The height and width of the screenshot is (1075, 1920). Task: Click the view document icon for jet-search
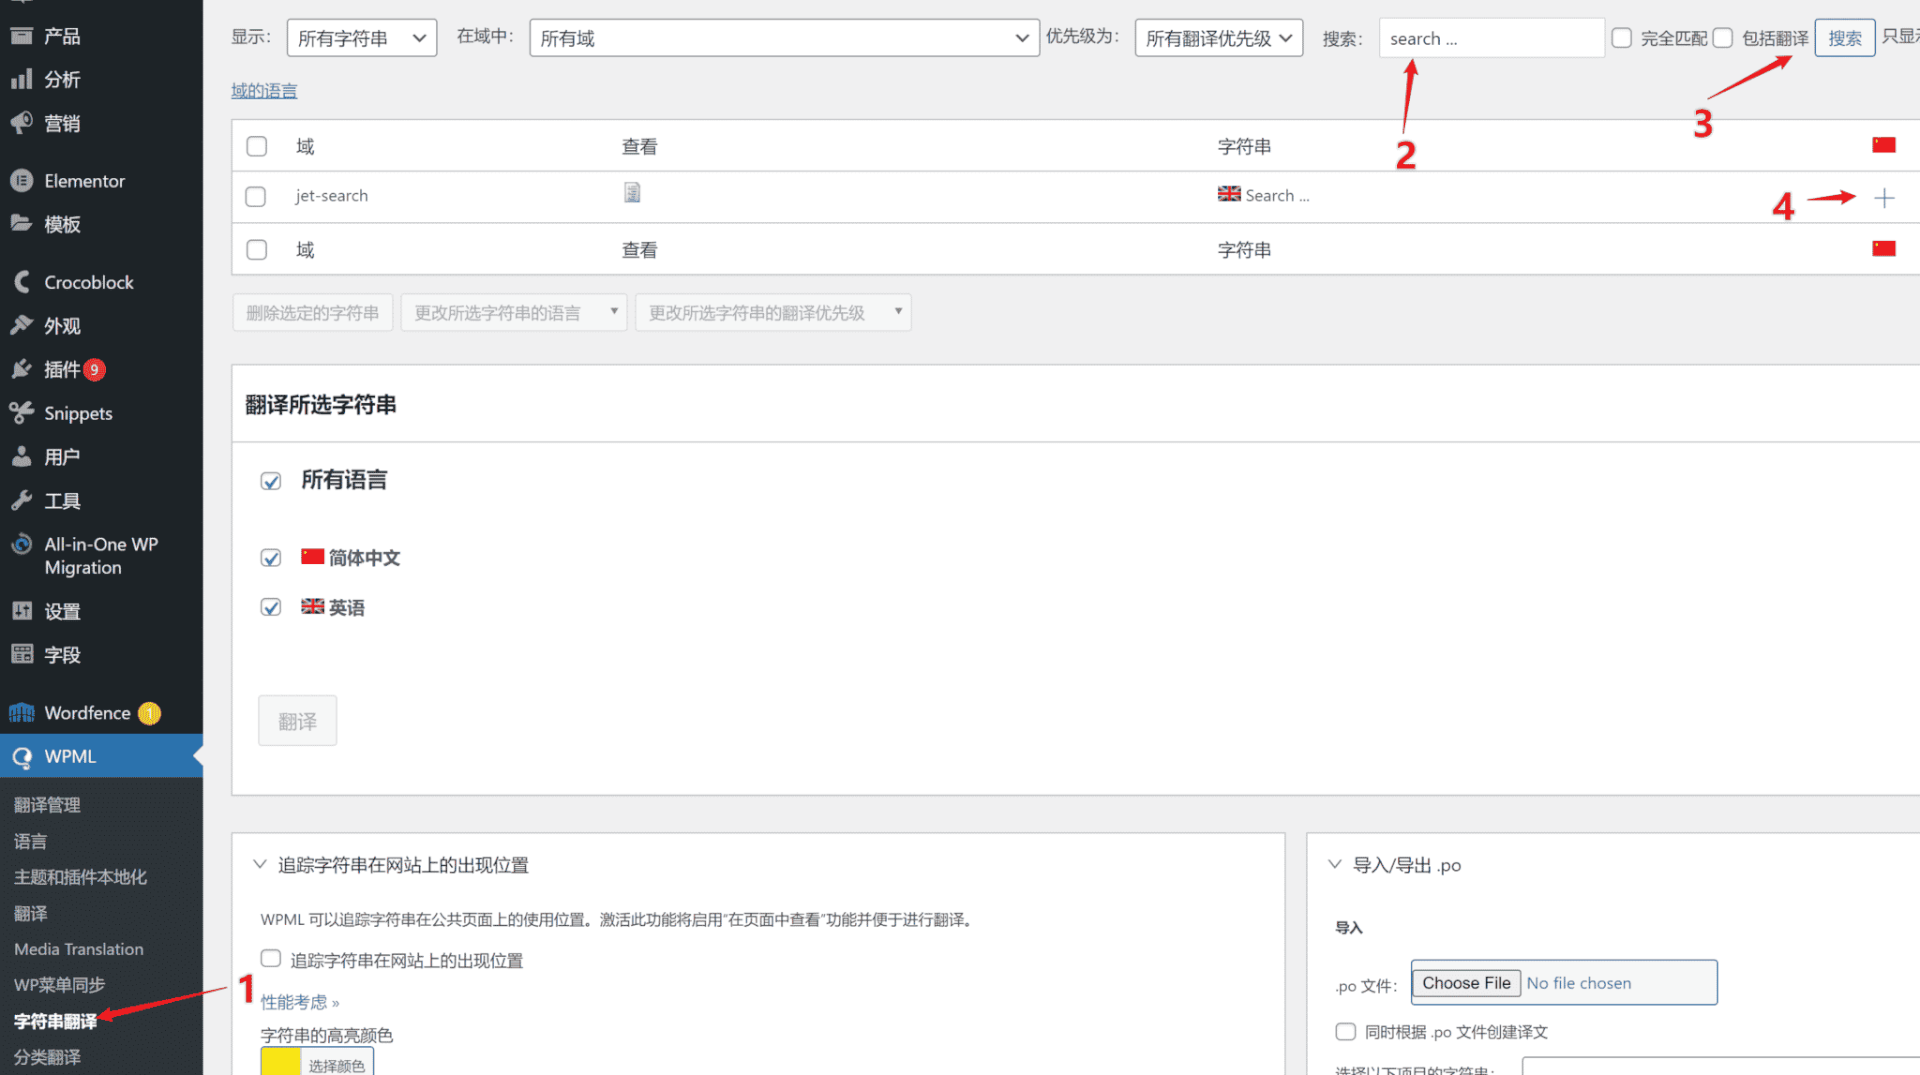coord(632,193)
